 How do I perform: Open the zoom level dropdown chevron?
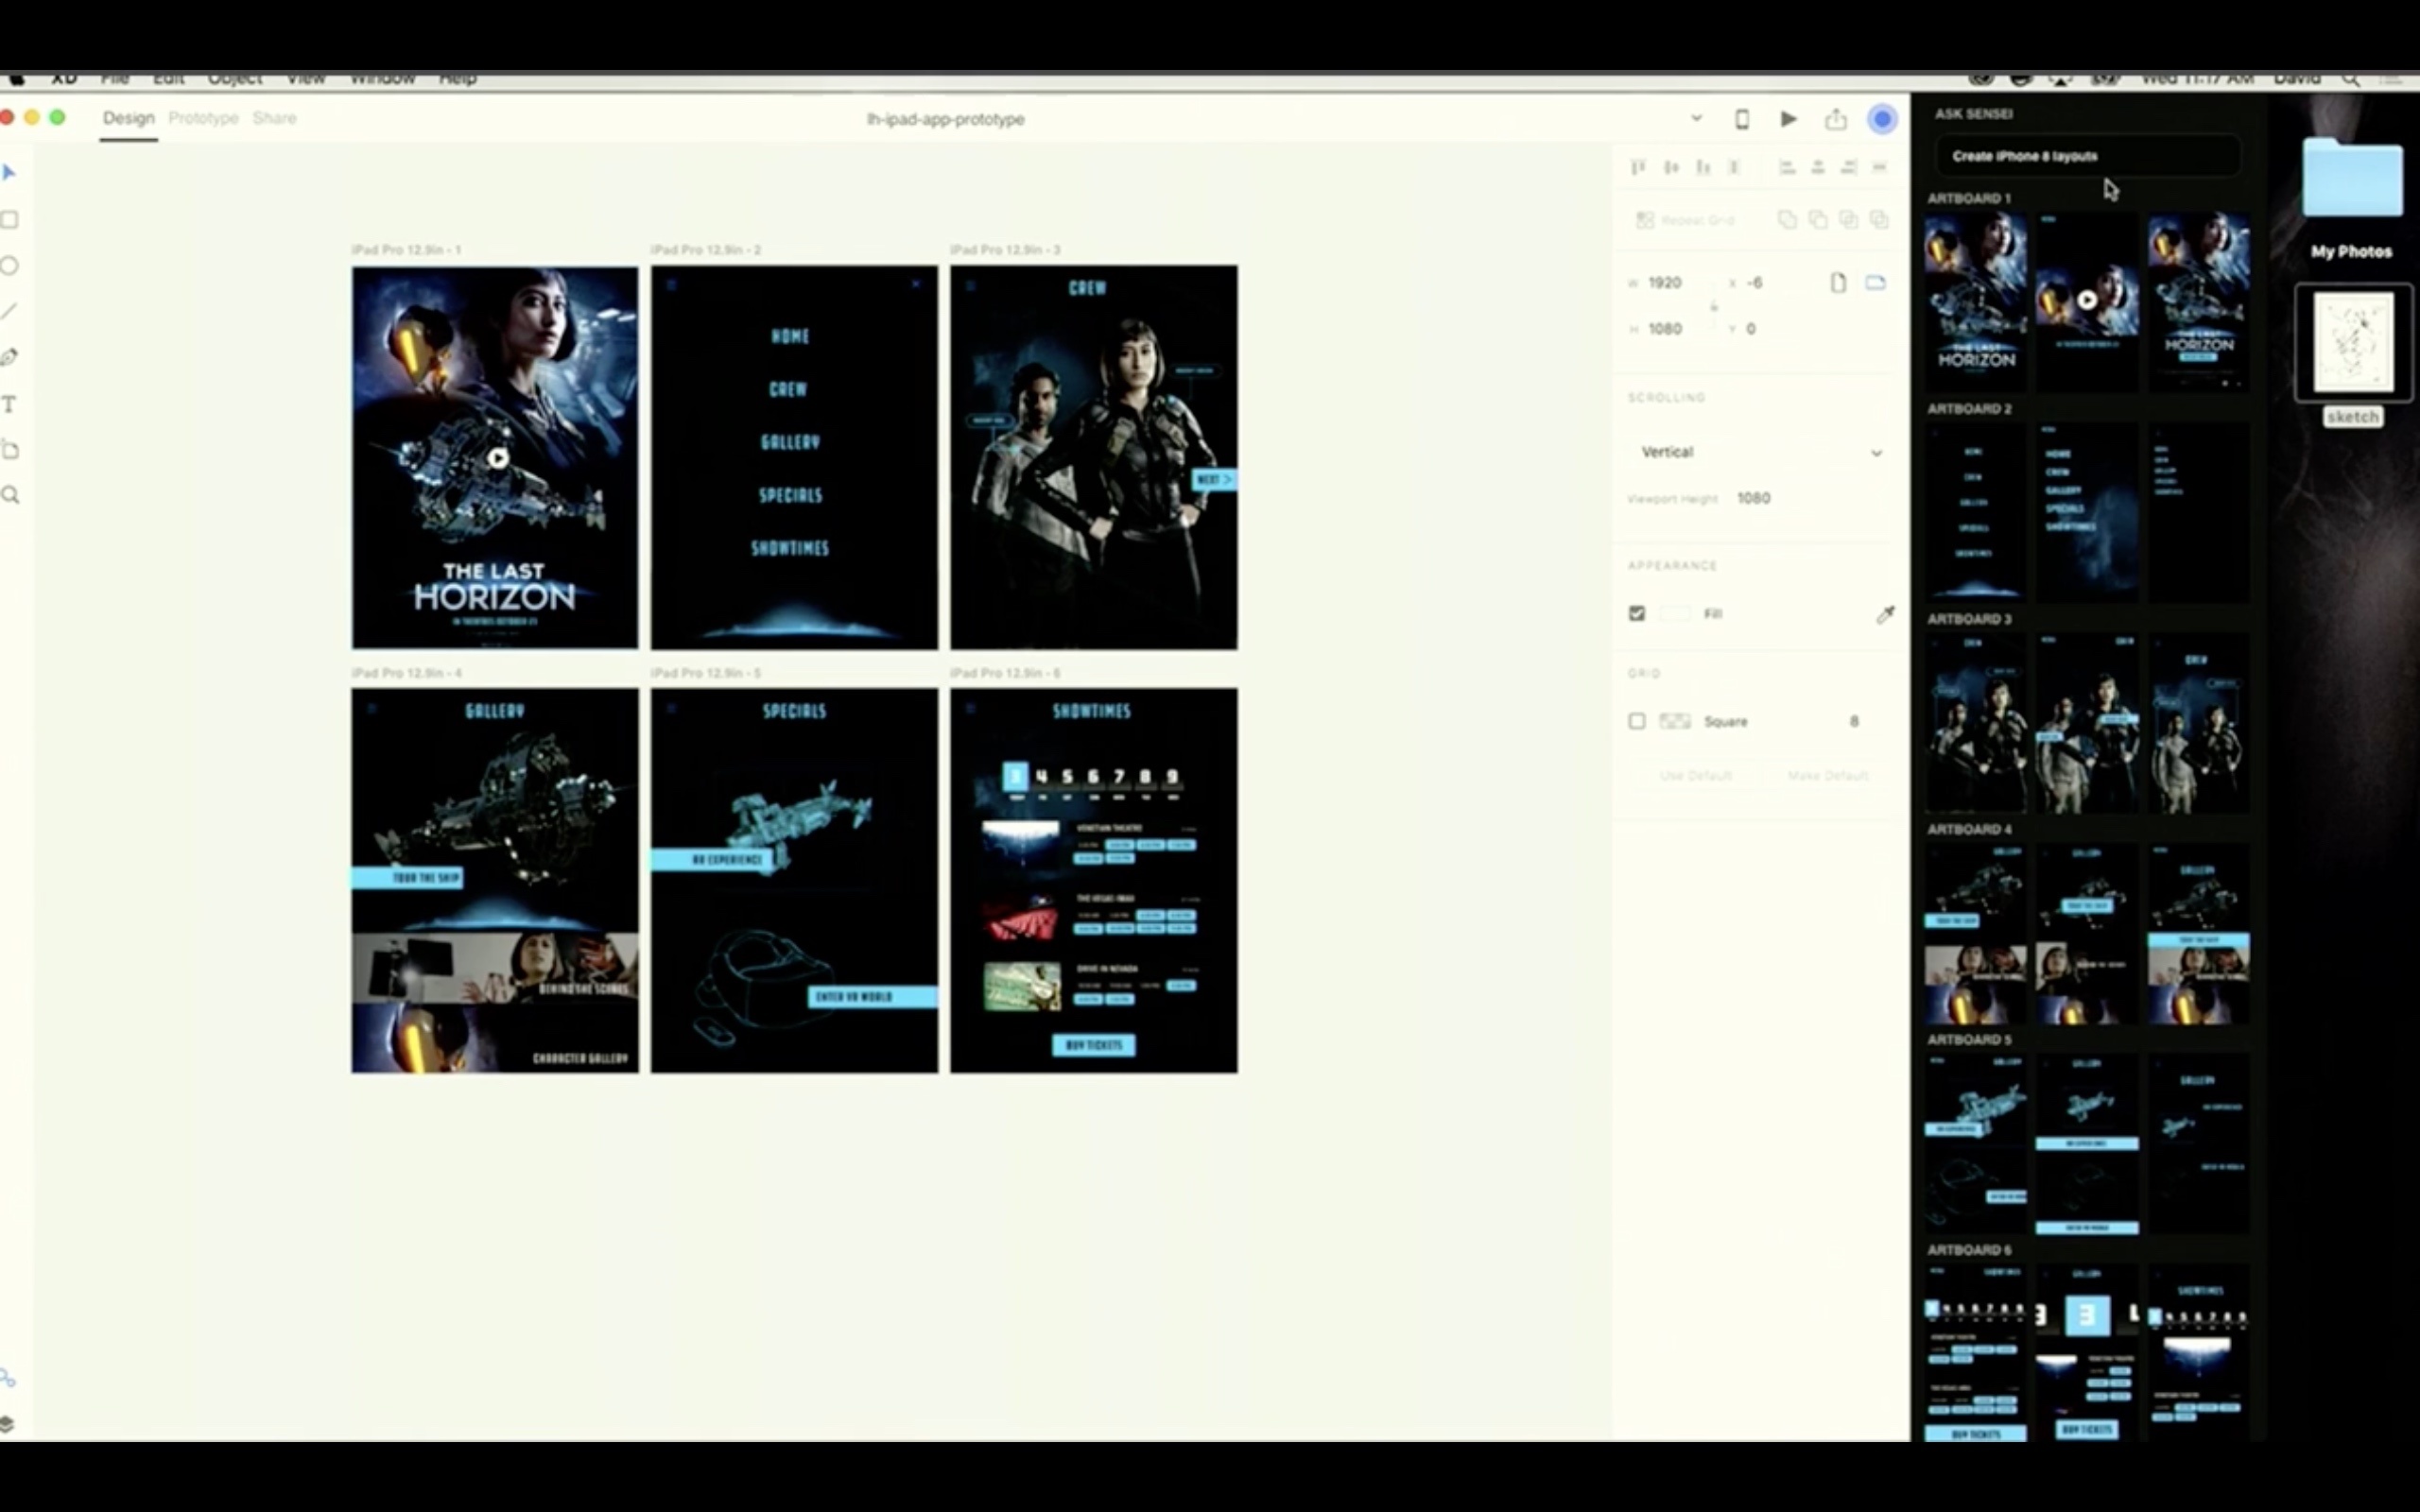1696,118
